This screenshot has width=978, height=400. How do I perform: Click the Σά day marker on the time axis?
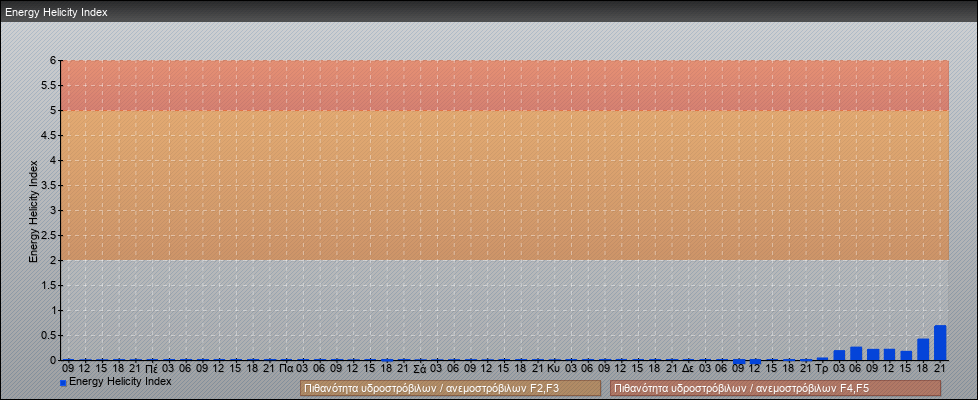420,368
